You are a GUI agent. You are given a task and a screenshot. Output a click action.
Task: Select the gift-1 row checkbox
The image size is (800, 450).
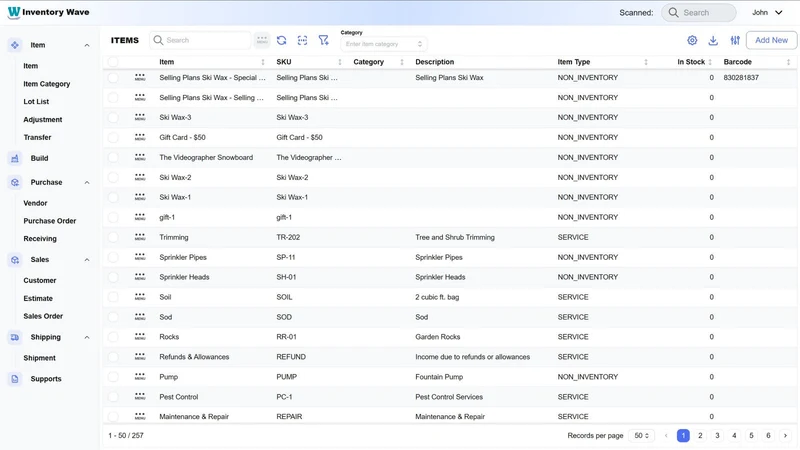113,217
